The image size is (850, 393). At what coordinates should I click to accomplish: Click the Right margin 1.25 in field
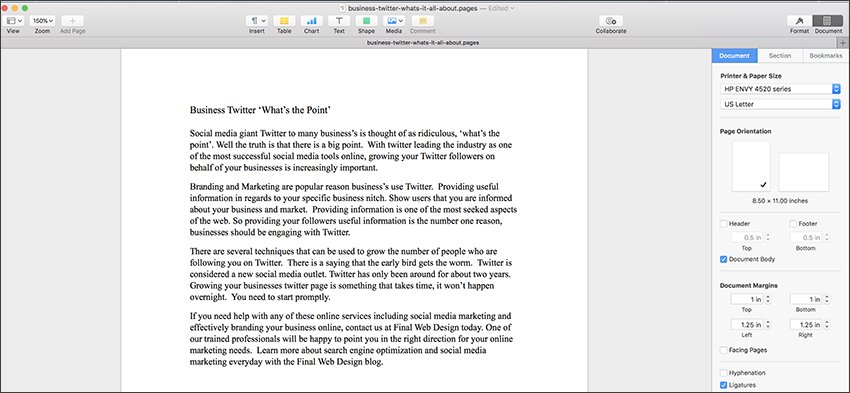[806, 325]
